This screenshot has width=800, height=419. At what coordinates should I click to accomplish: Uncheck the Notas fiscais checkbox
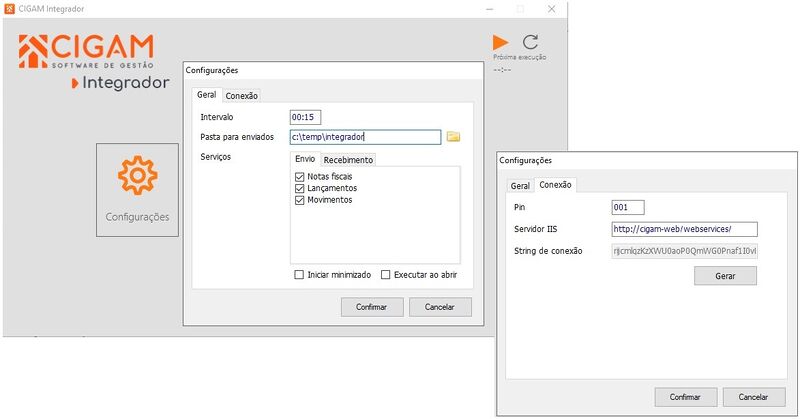299,177
